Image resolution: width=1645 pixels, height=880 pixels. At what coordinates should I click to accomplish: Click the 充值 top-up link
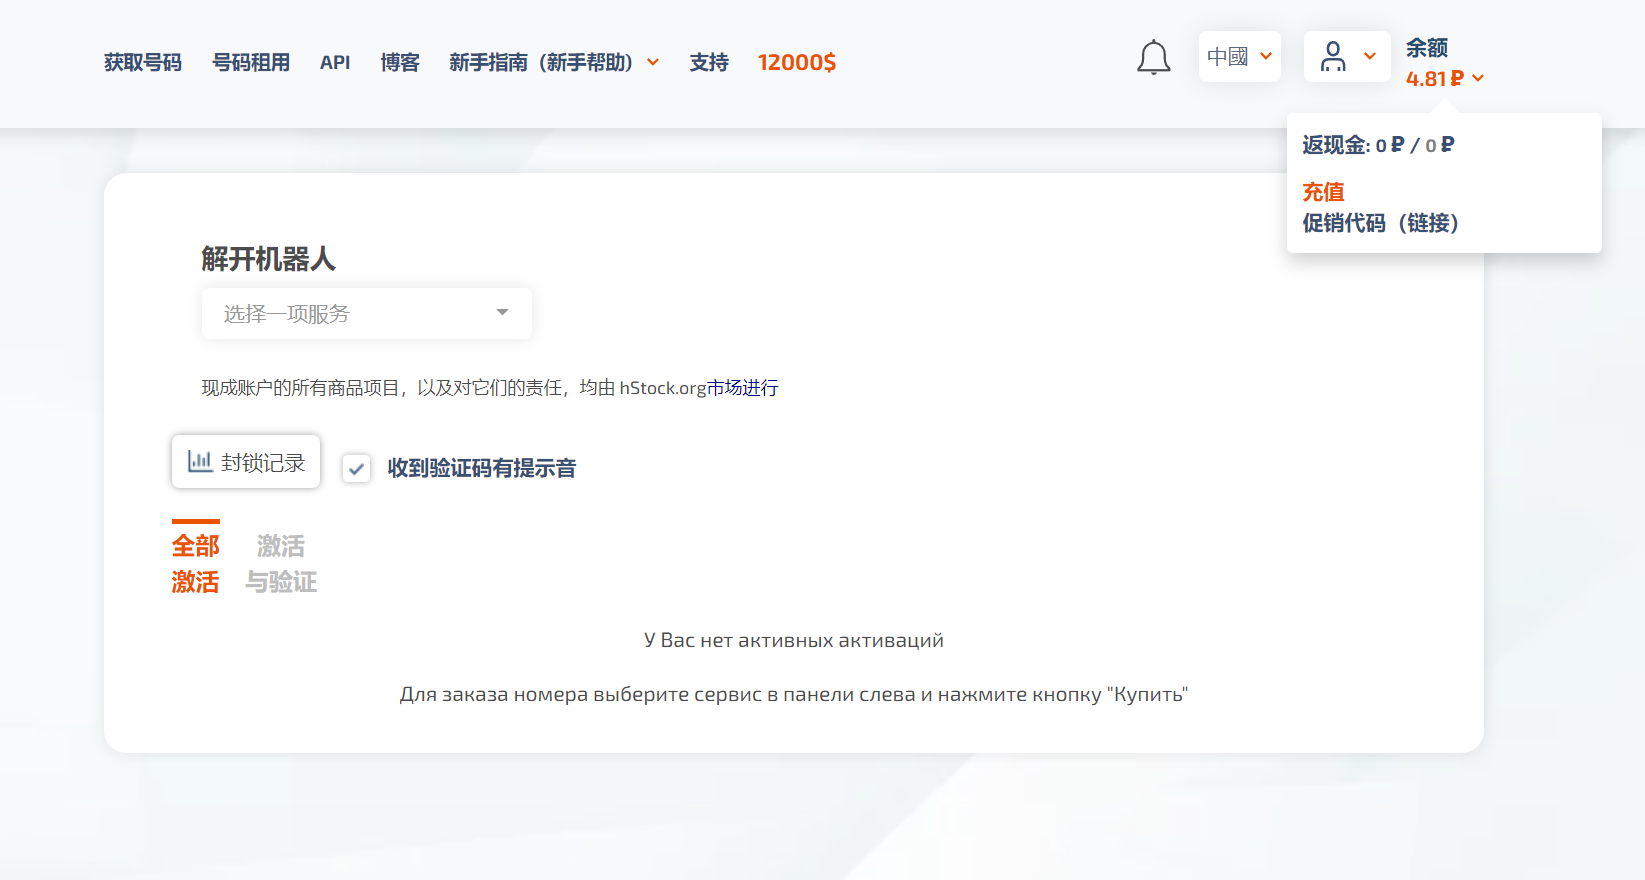click(x=1323, y=192)
